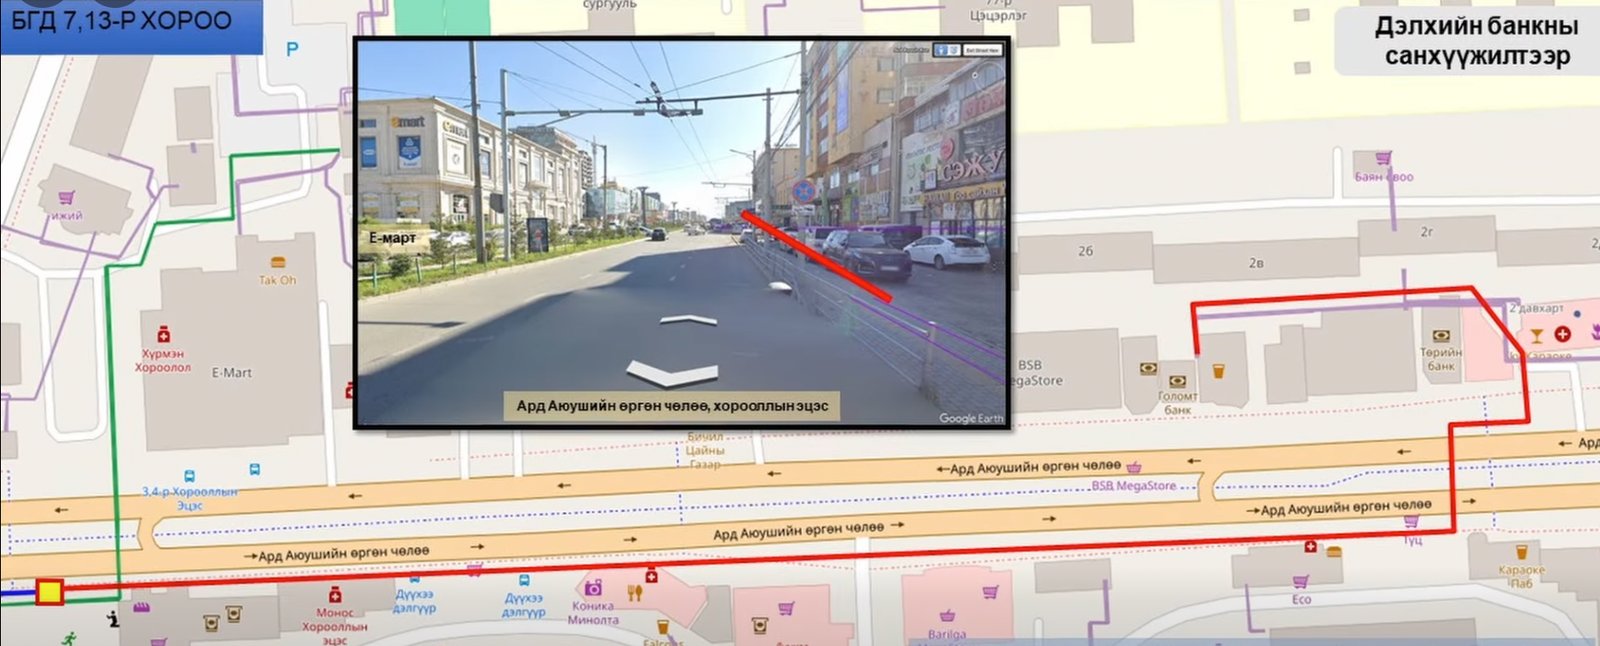The width and height of the screenshot is (1600, 646).
Task: Click the parking P symbol
Action: (x=292, y=49)
